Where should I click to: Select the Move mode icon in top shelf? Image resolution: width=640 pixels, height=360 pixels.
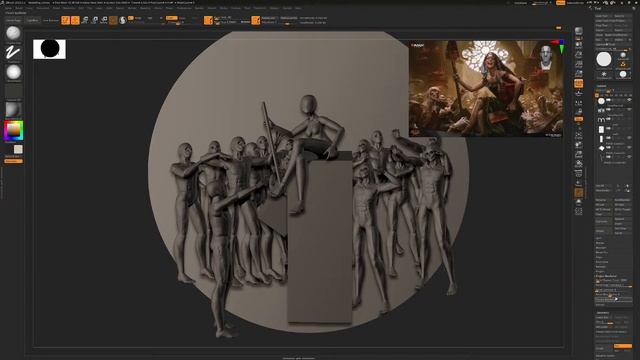[x=84, y=20]
